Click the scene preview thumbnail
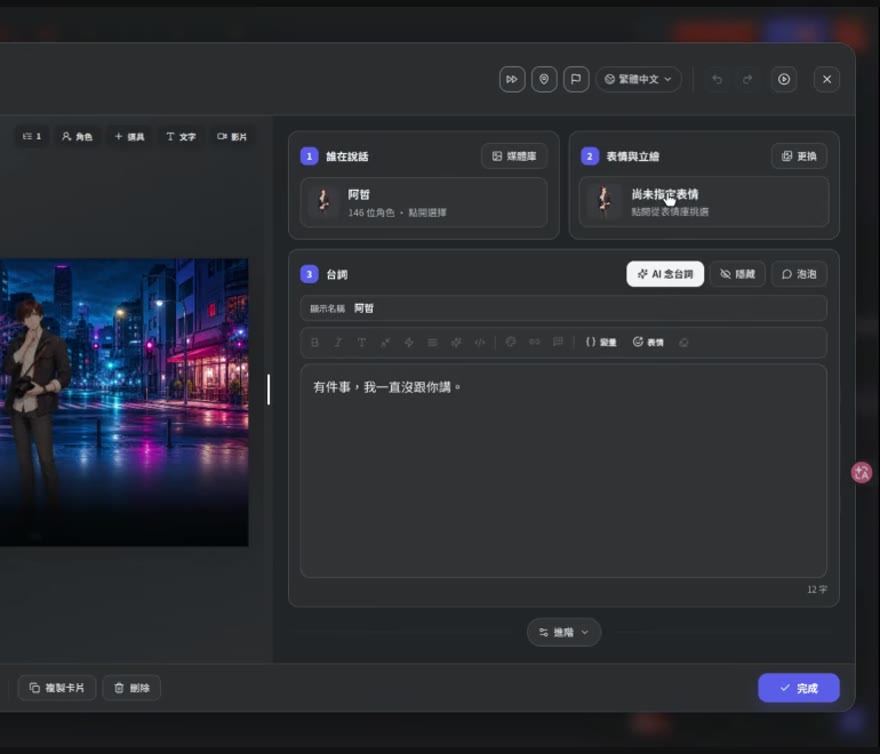 click(x=124, y=402)
